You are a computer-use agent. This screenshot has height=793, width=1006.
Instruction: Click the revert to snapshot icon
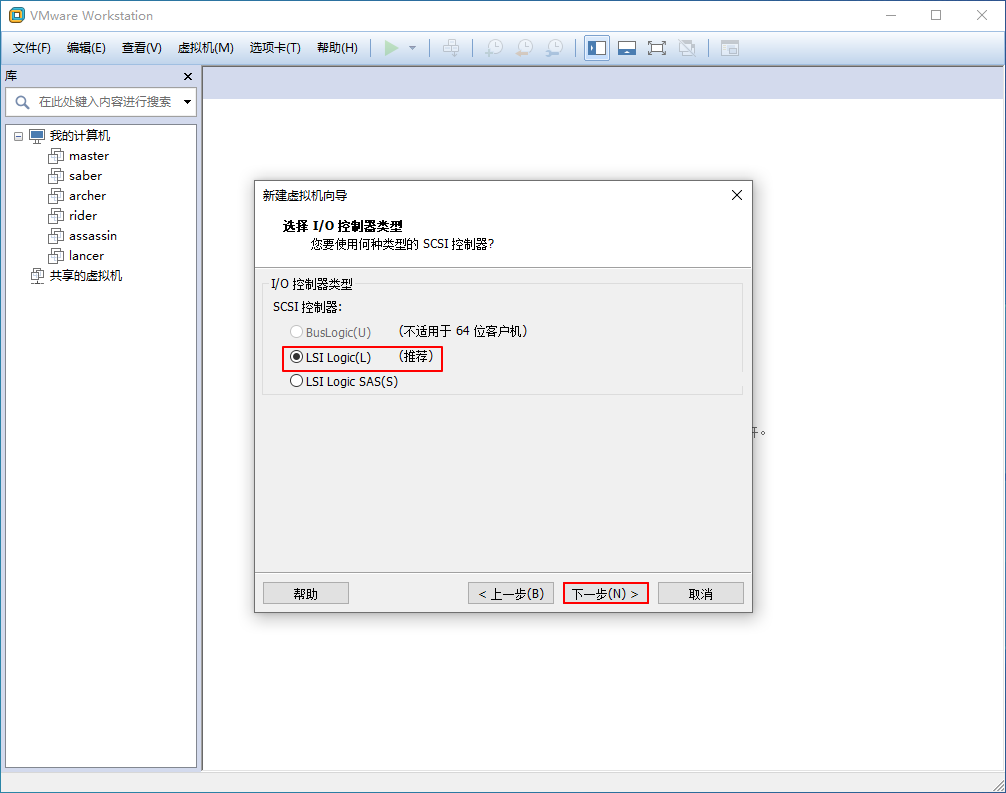tap(524, 48)
